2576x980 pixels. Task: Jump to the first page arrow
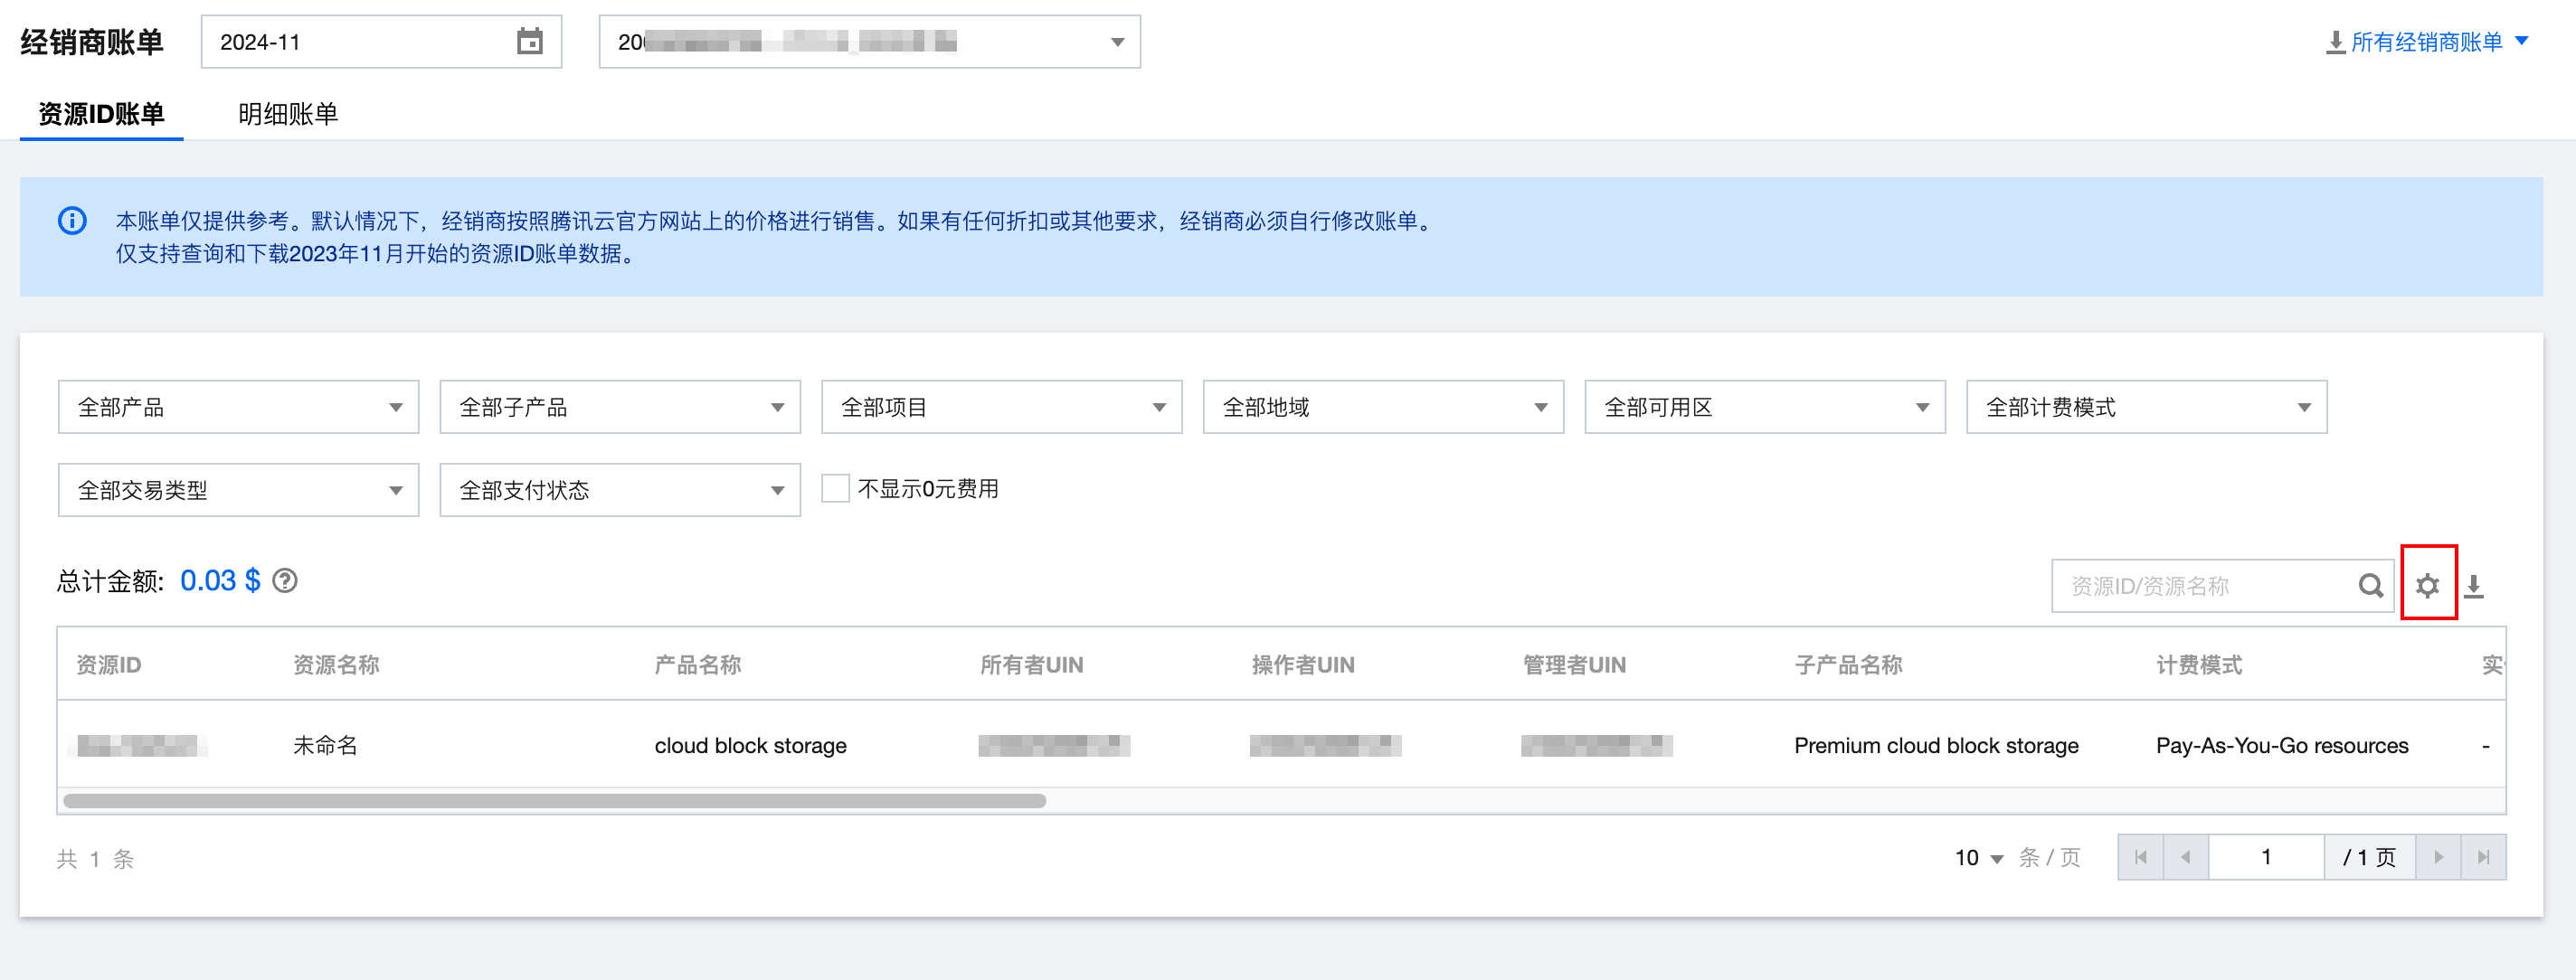pos(2140,857)
